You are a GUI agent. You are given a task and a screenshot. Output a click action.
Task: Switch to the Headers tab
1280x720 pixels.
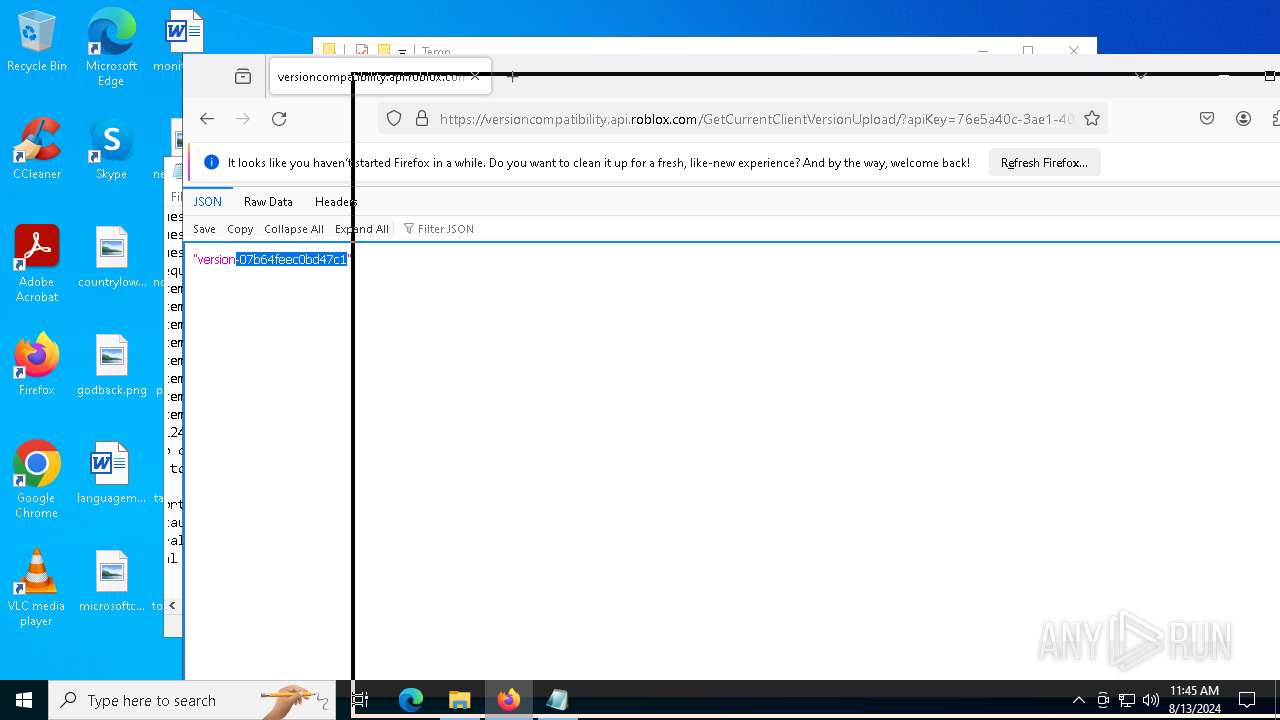pos(335,202)
